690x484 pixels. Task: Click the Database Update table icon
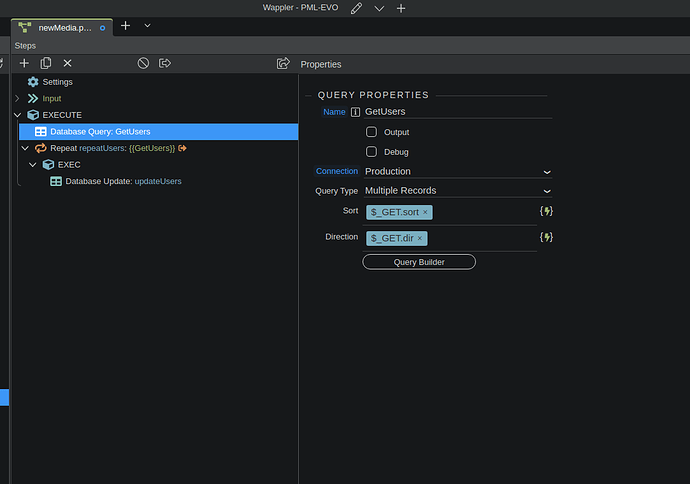coord(56,181)
